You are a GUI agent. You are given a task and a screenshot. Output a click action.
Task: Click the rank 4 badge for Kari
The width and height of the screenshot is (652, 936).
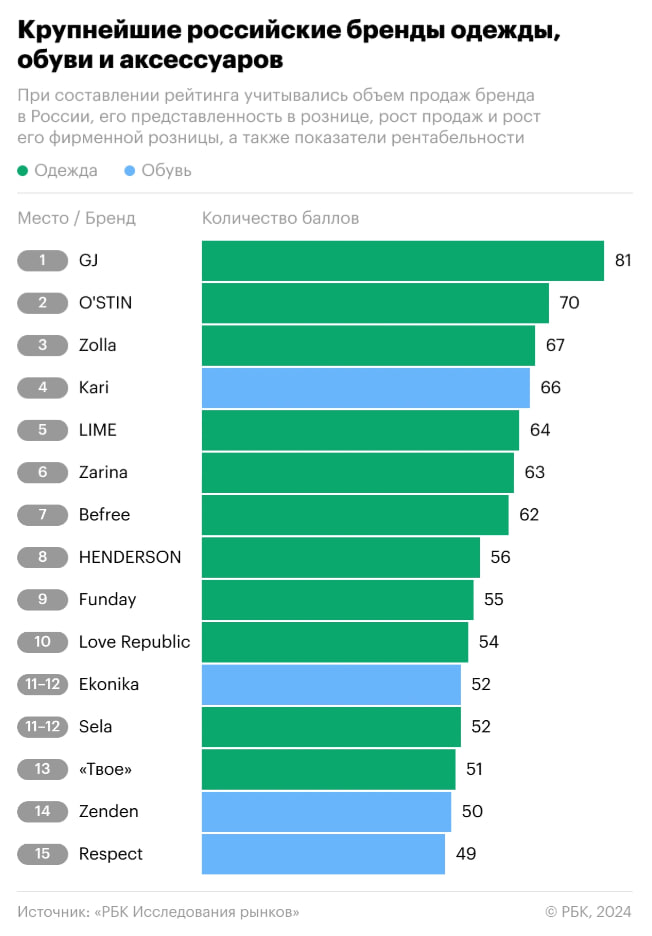coord(43,388)
